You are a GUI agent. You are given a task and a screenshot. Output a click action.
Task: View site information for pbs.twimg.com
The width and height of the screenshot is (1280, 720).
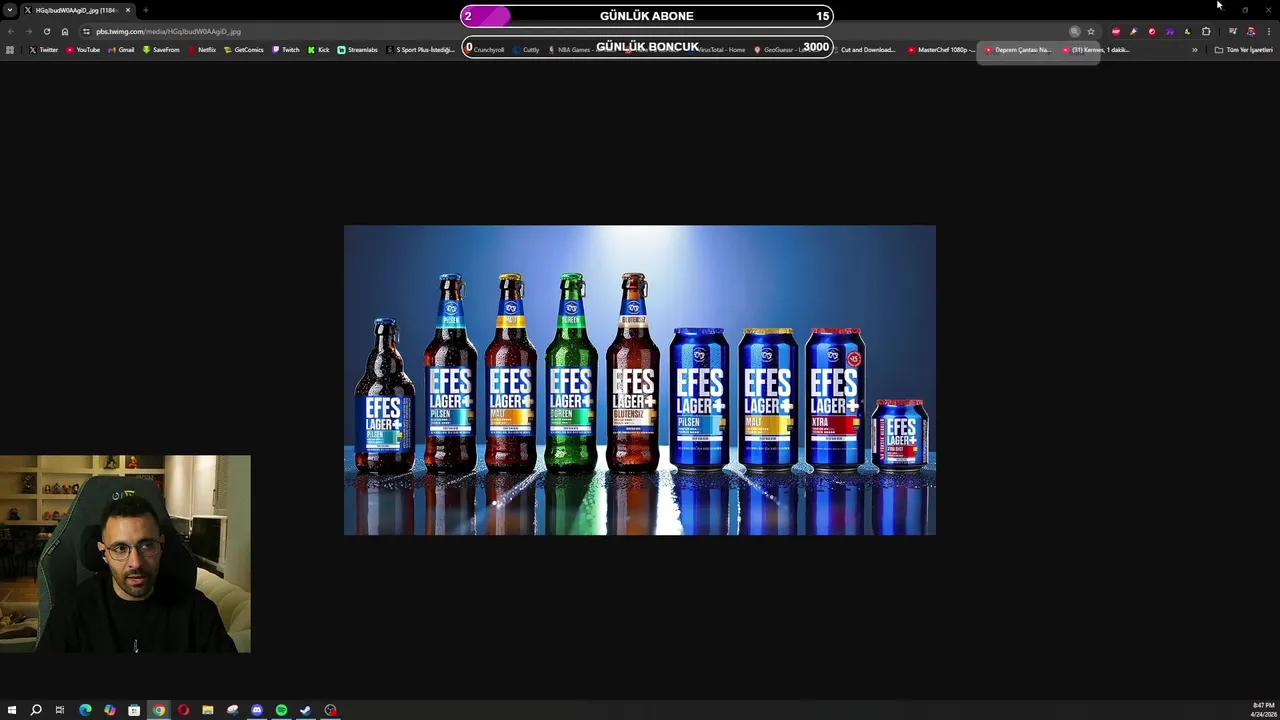pos(87,31)
